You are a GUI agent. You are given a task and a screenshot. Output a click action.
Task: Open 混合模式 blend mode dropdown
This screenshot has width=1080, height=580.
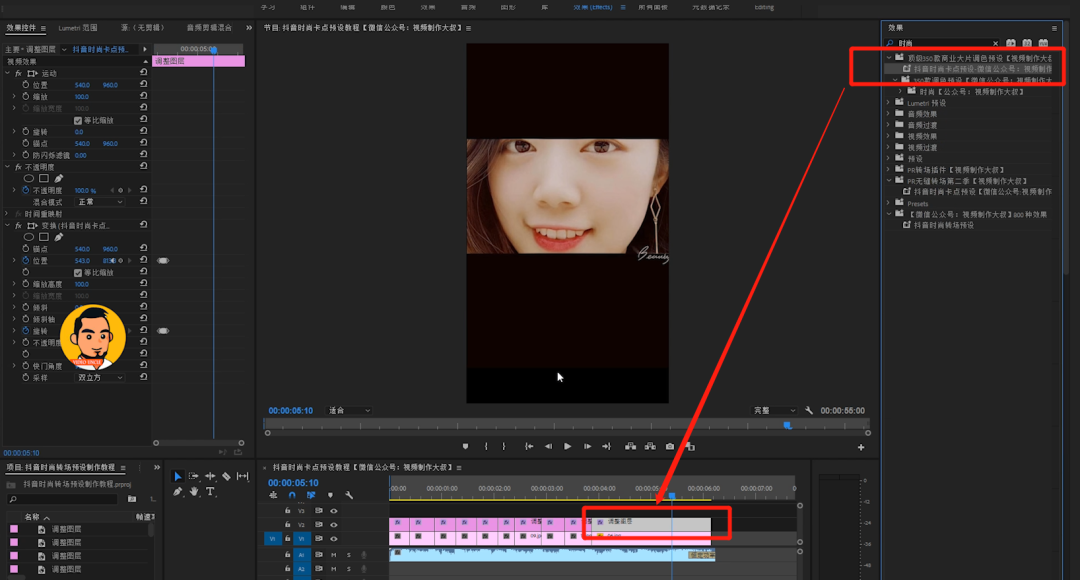coord(100,202)
